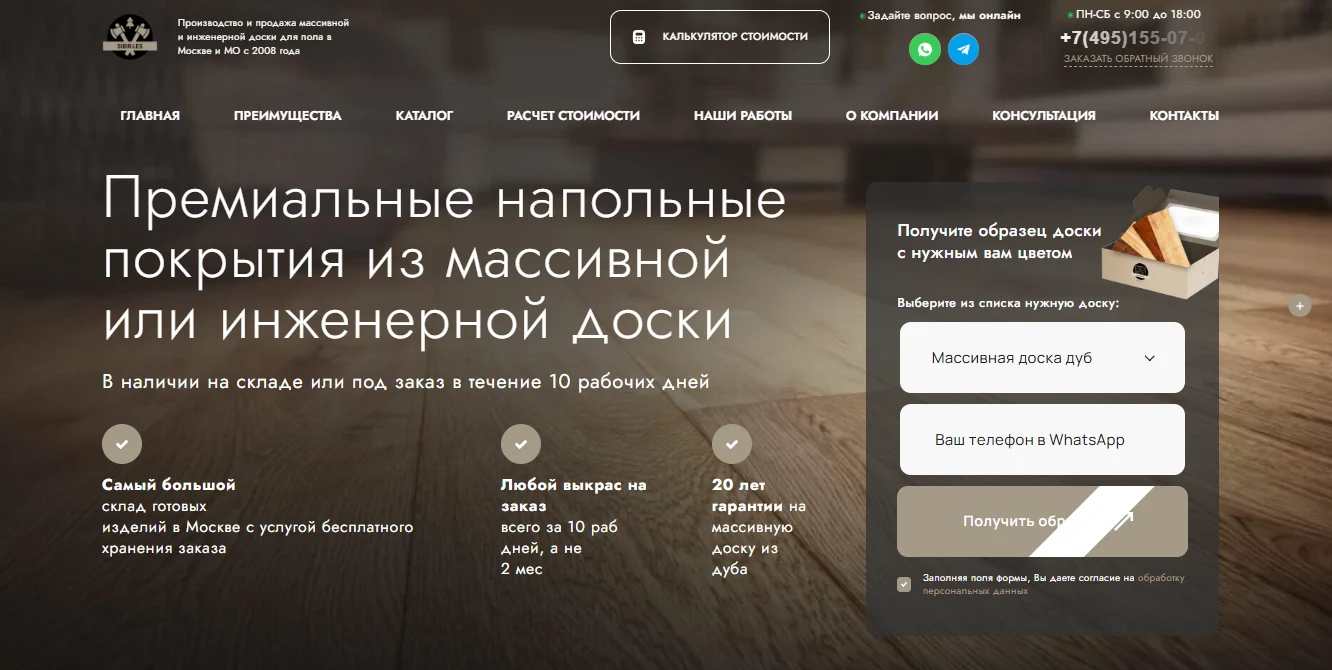Screen dimensions: 1332x670
Task: Toggle the personal data consent checkbox
Action: click(904, 584)
